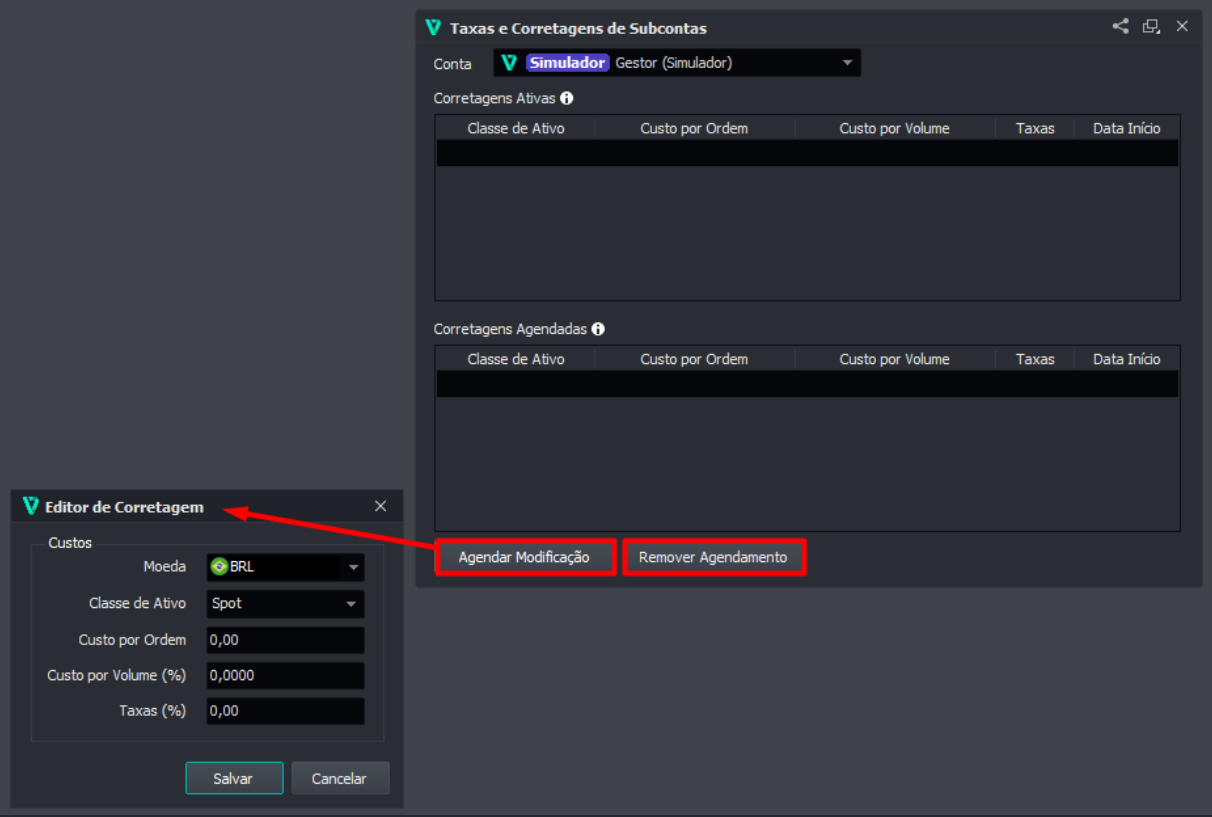Cancel the brokerage editor
This screenshot has width=1212, height=817.
pos(339,778)
